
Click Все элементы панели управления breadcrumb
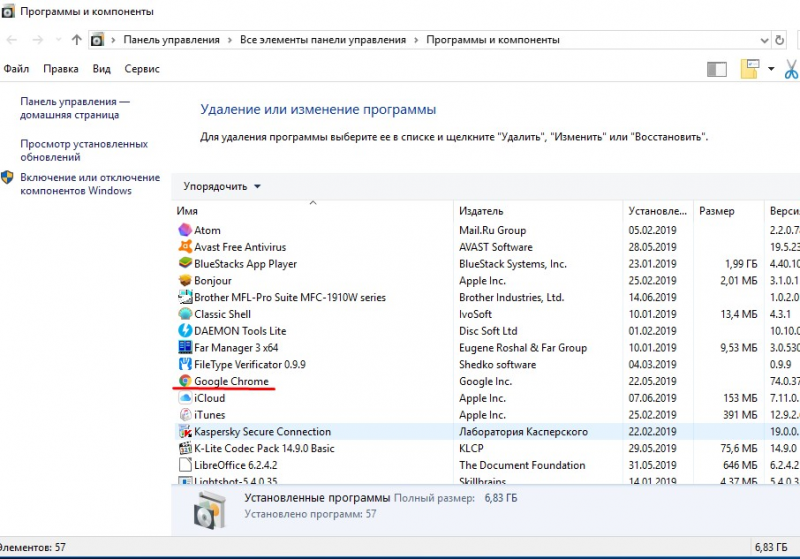323,40
